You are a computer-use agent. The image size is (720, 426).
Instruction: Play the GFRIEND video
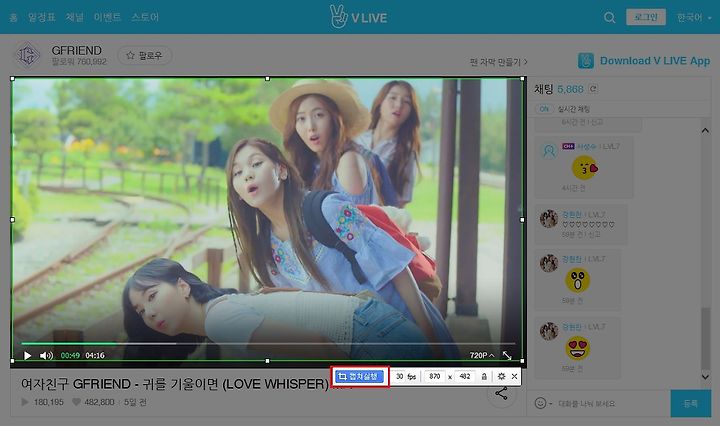click(x=28, y=356)
